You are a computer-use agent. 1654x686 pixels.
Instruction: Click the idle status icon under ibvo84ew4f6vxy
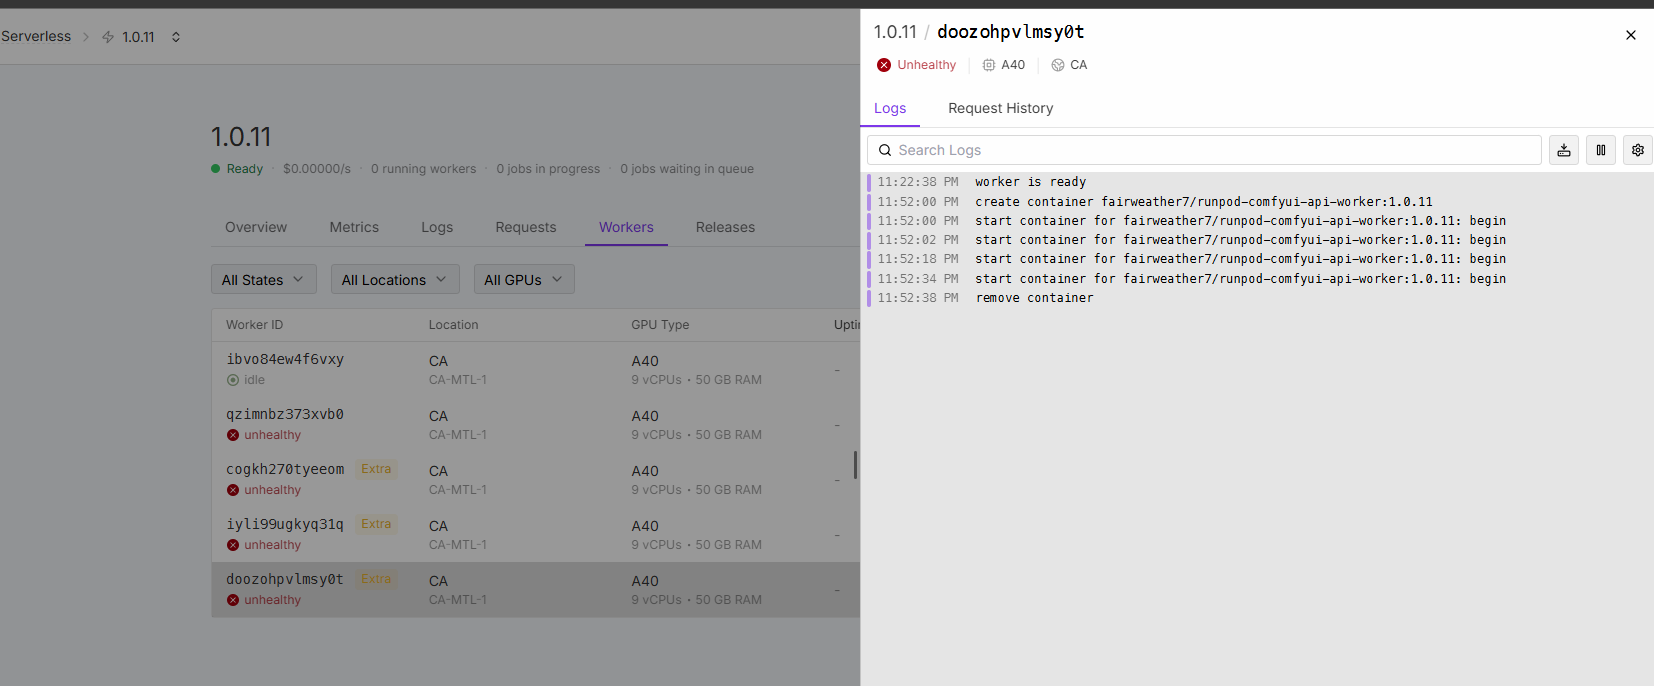tap(233, 380)
